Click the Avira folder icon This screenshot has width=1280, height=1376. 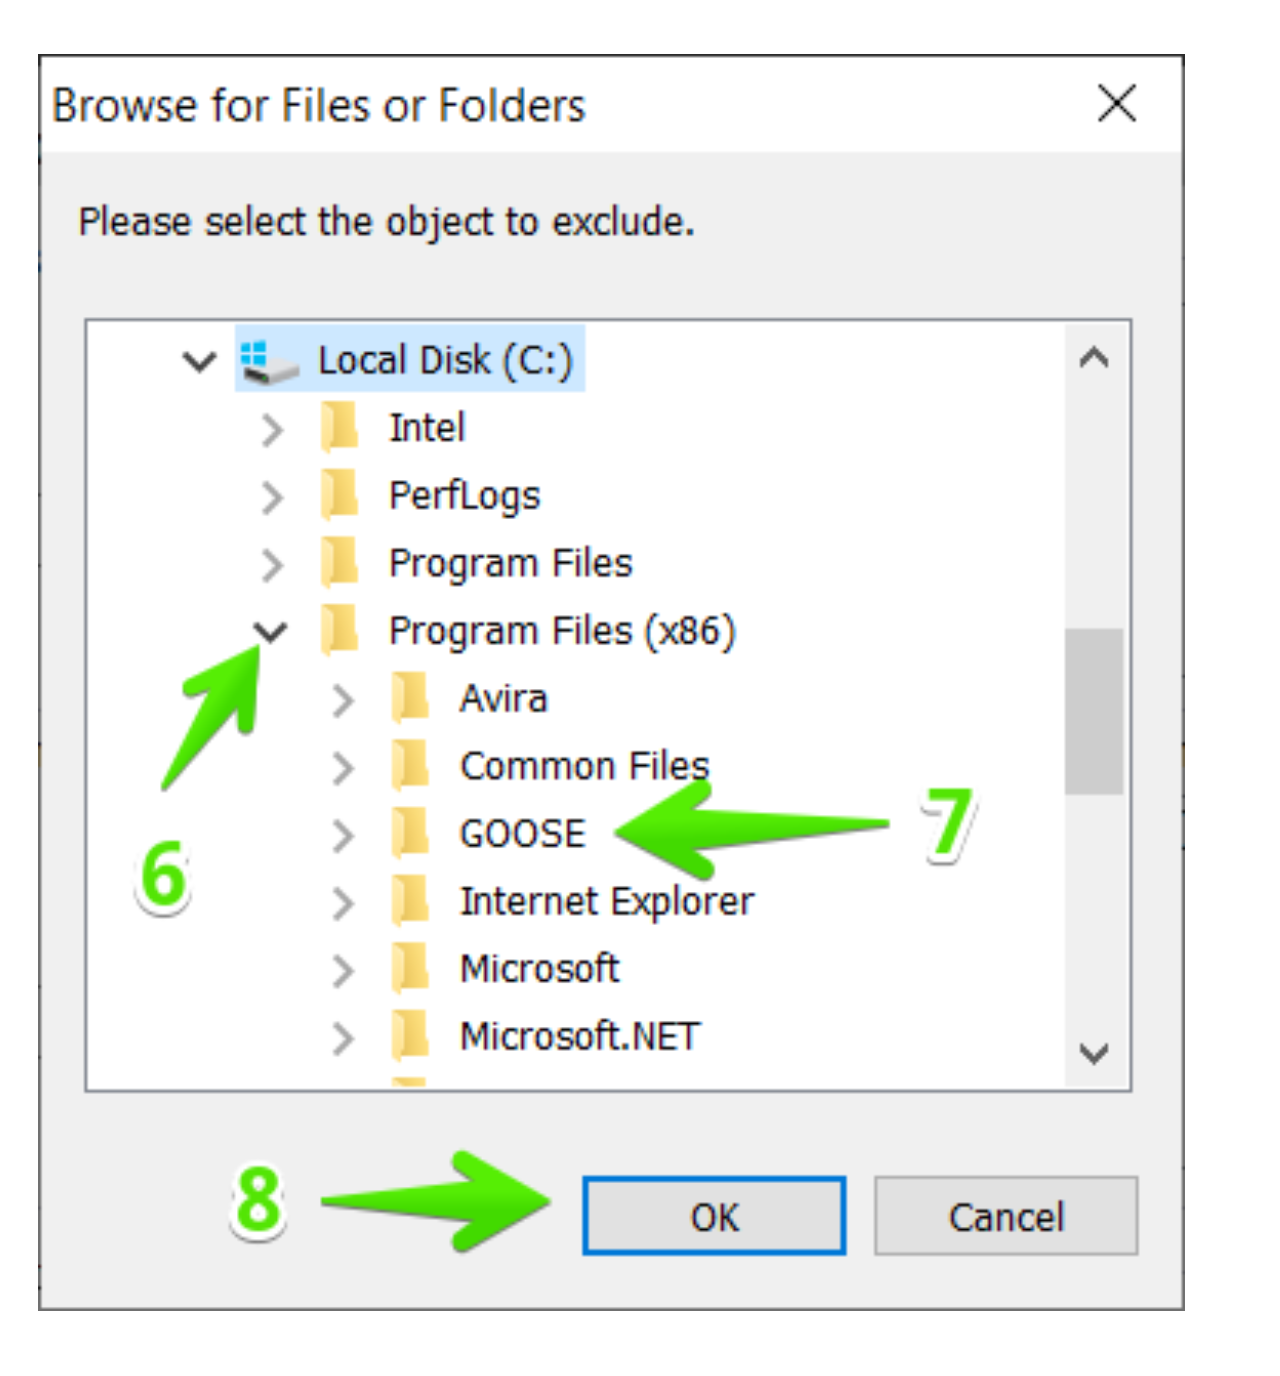tap(410, 698)
